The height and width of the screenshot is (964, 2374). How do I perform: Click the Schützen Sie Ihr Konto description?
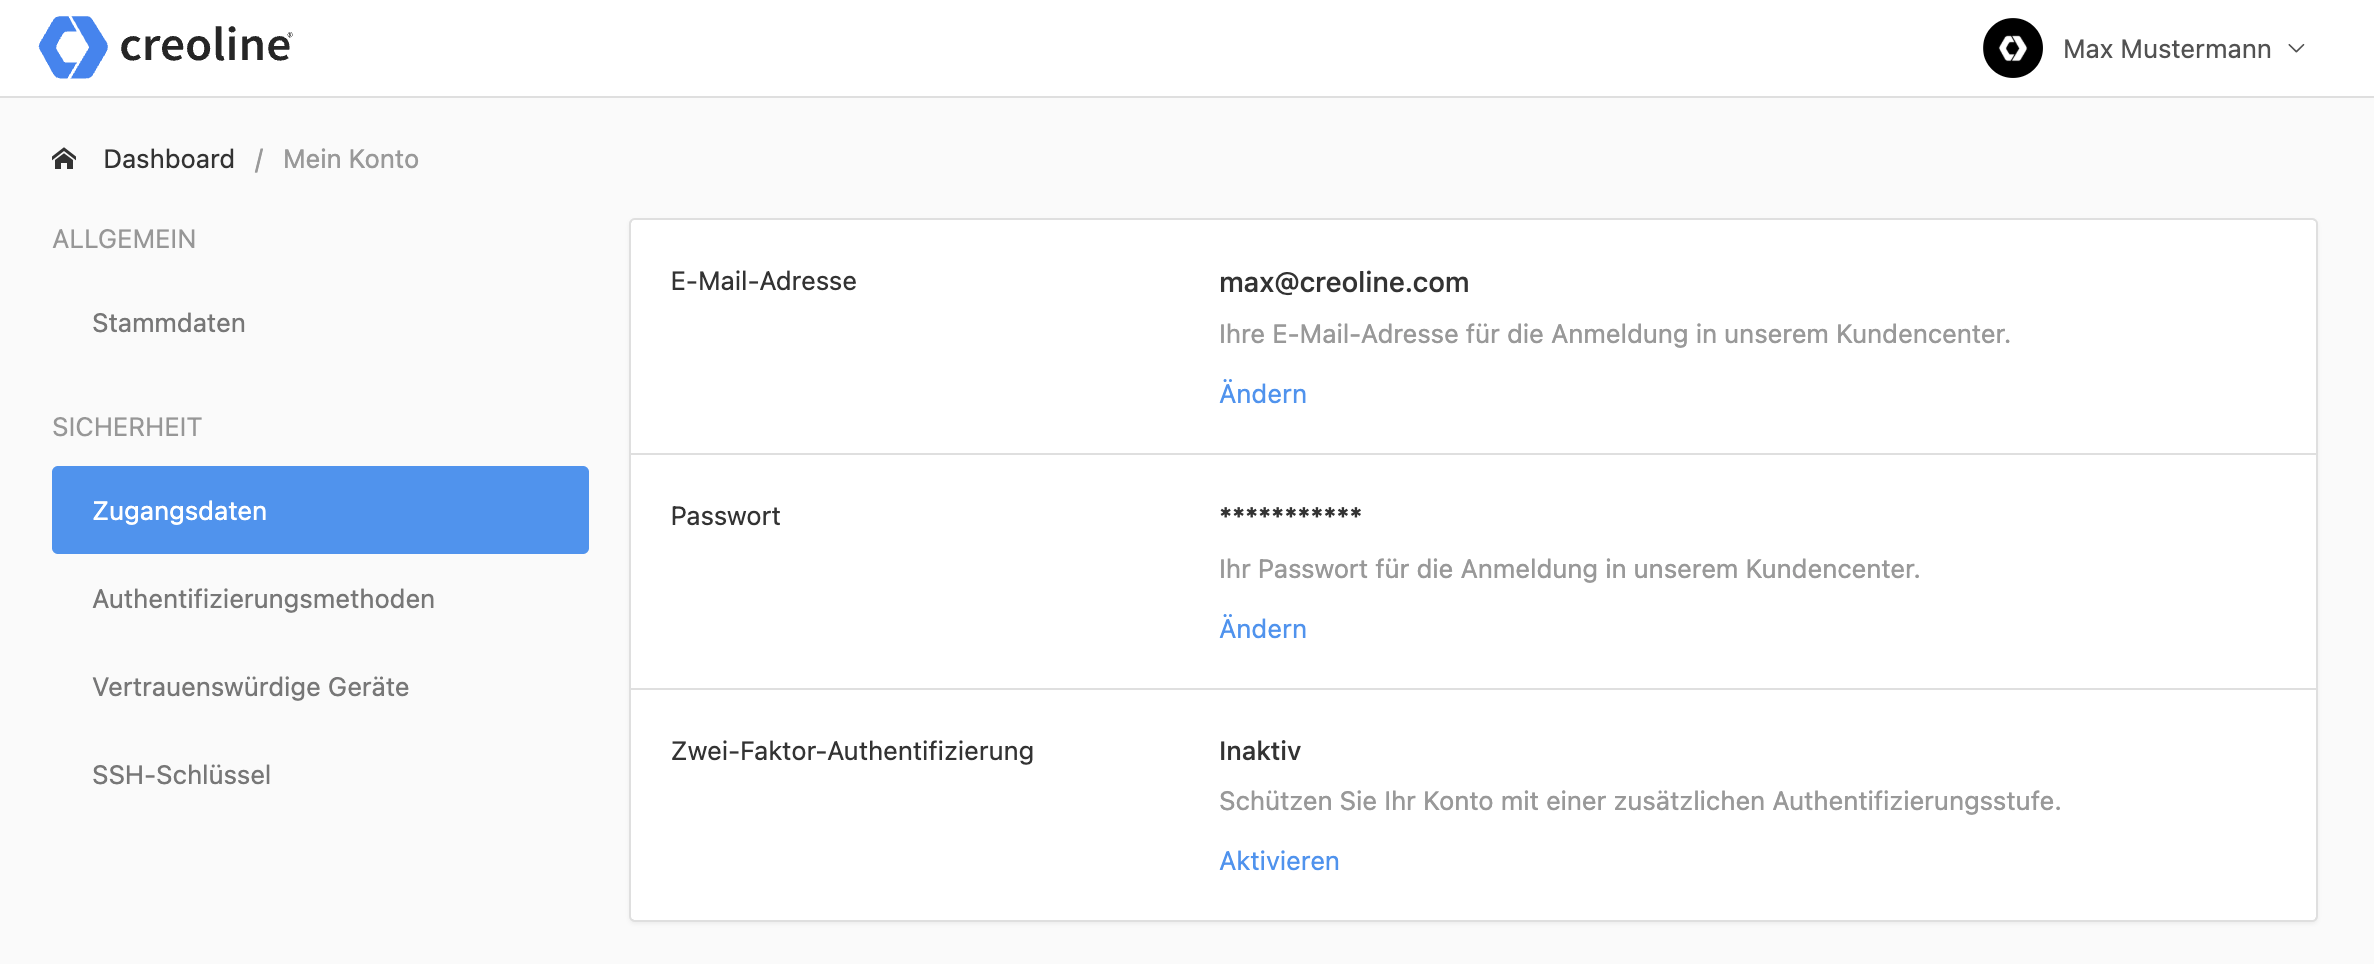point(1640,801)
